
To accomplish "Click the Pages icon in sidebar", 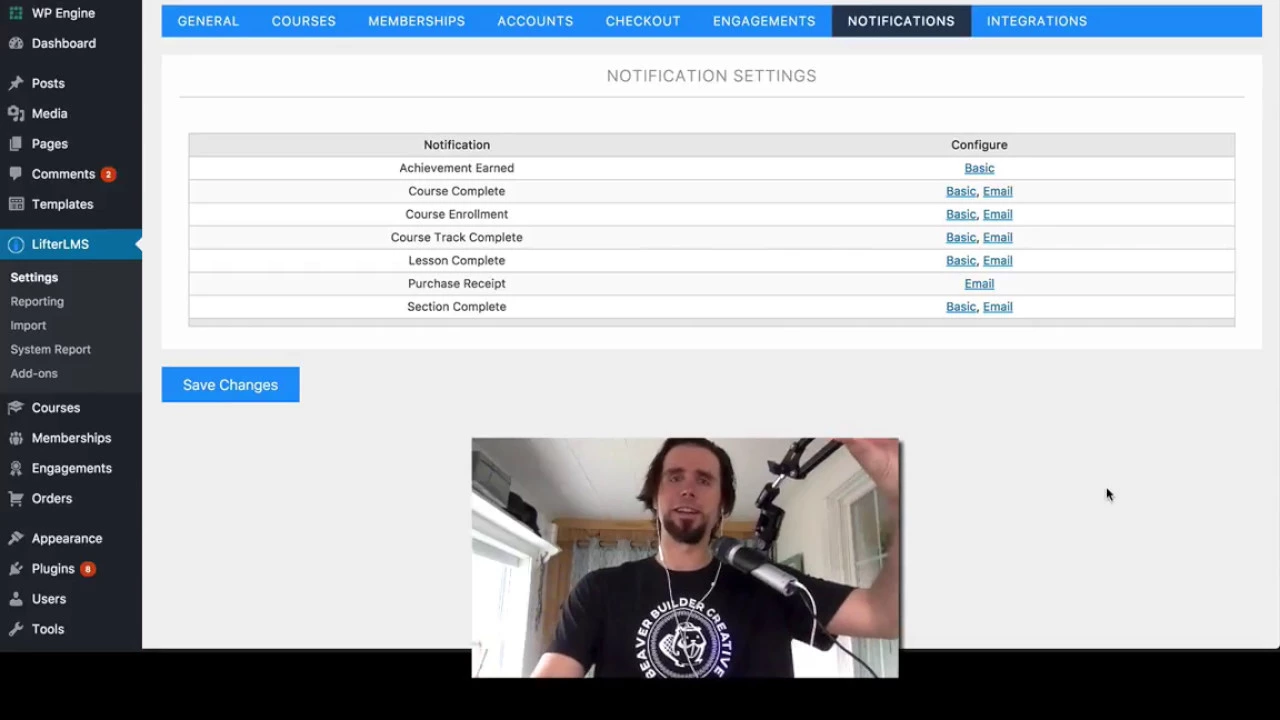I will 16,143.
